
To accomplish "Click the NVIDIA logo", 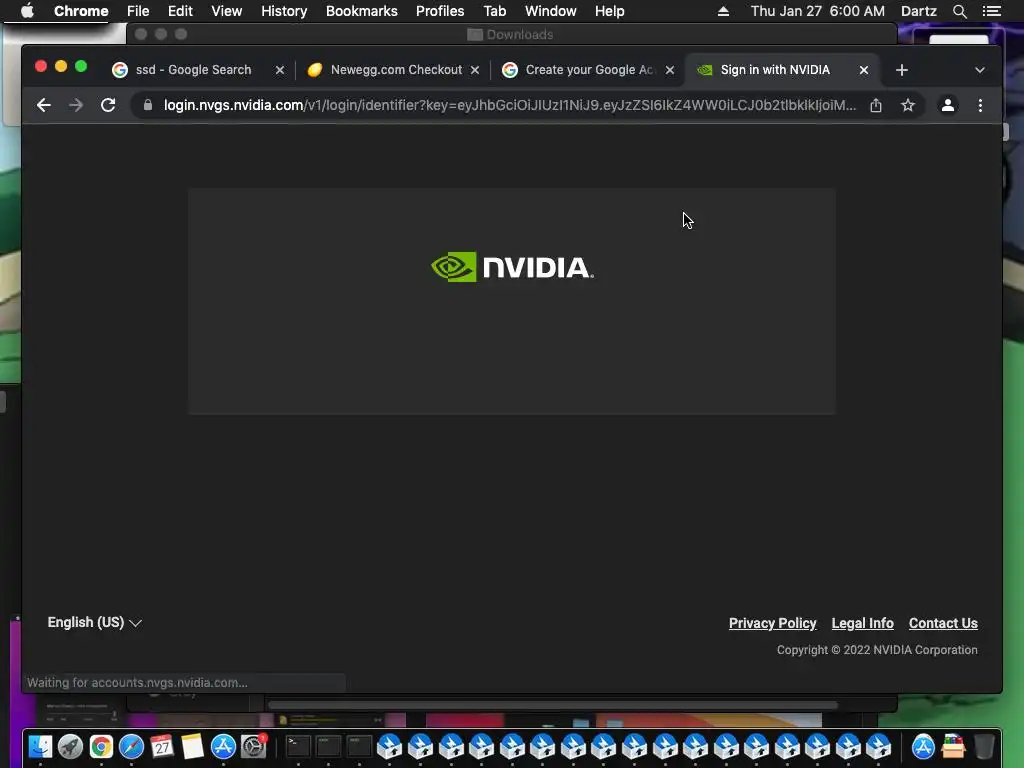I will tap(512, 267).
